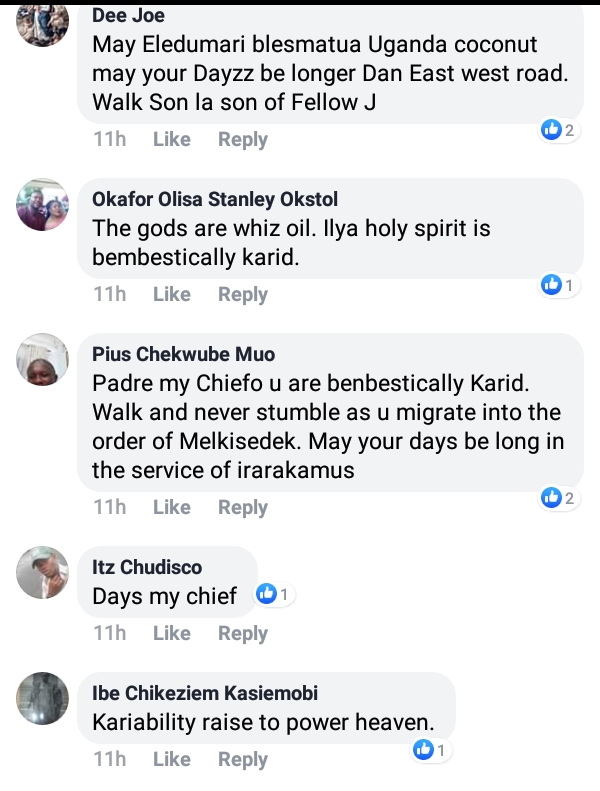The width and height of the screenshot is (600, 791).
Task: Open Pius Chekwube Muo's profile picture
Action: point(43,361)
